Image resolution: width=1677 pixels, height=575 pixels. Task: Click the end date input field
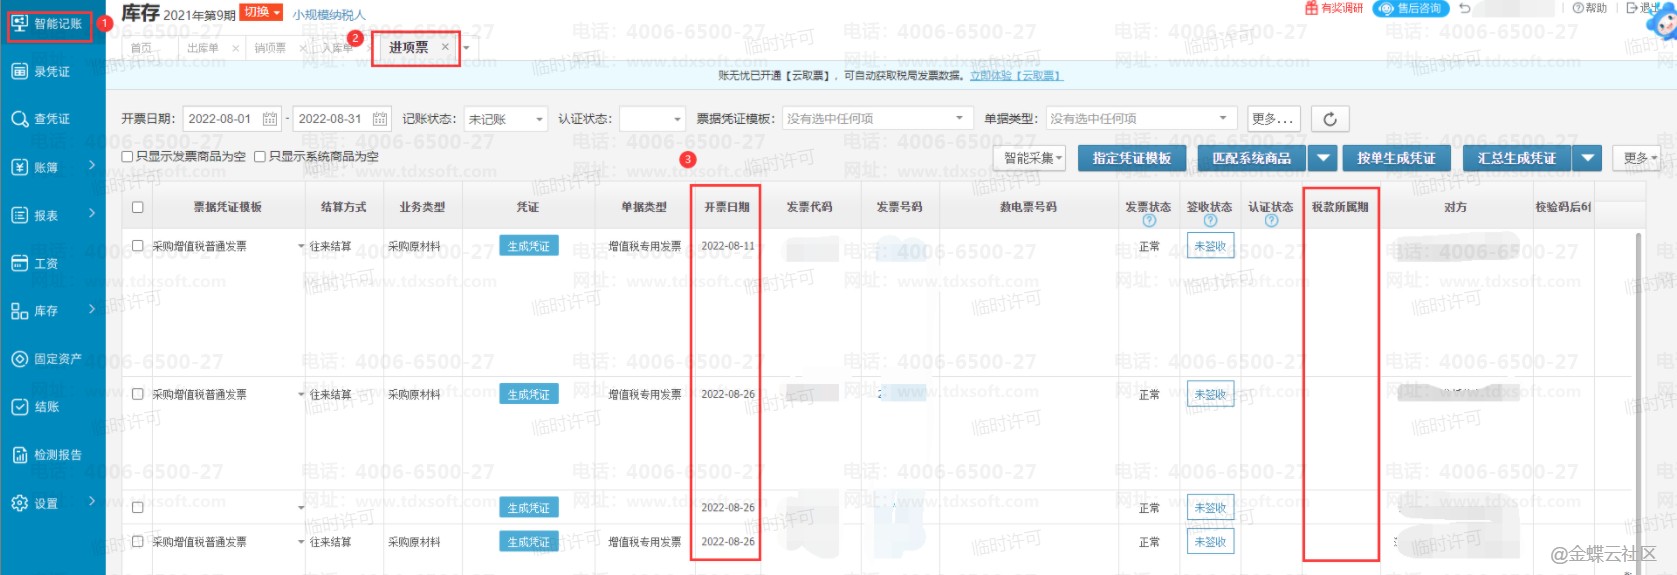click(330, 119)
